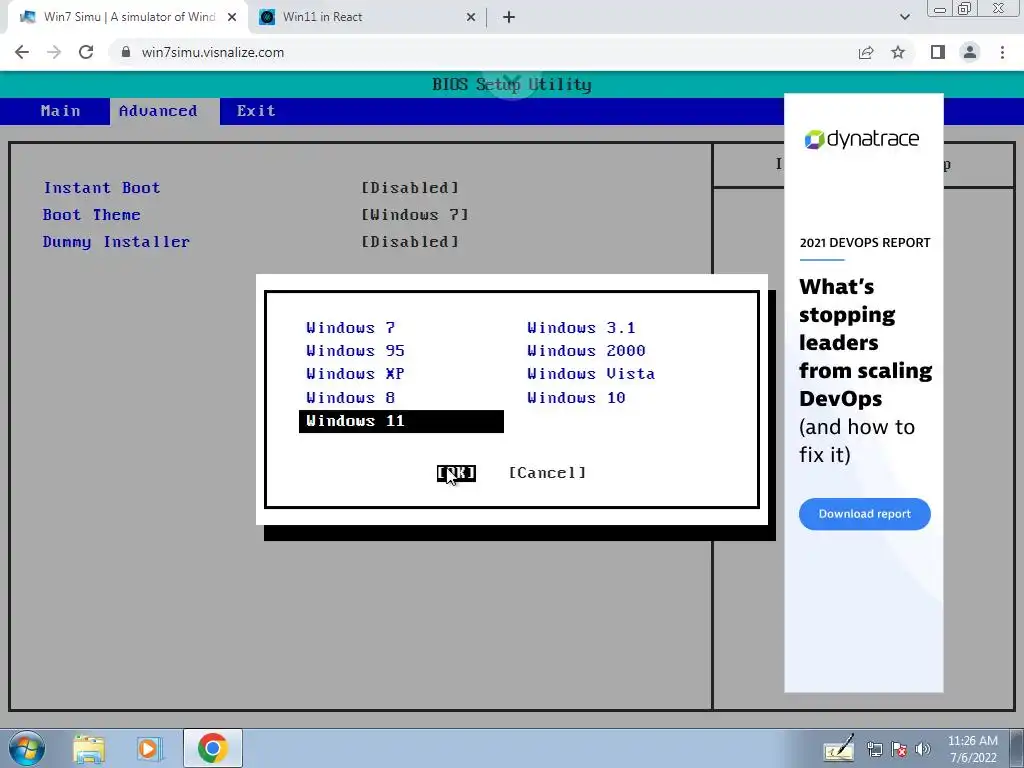The height and width of the screenshot is (768, 1024).
Task: Choose Windows 95 in theme list
Action: click(355, 351)
